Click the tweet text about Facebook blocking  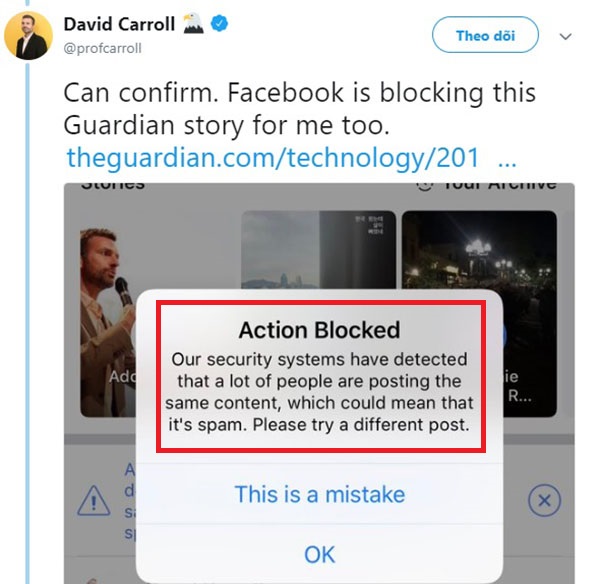tap(299, 109)
